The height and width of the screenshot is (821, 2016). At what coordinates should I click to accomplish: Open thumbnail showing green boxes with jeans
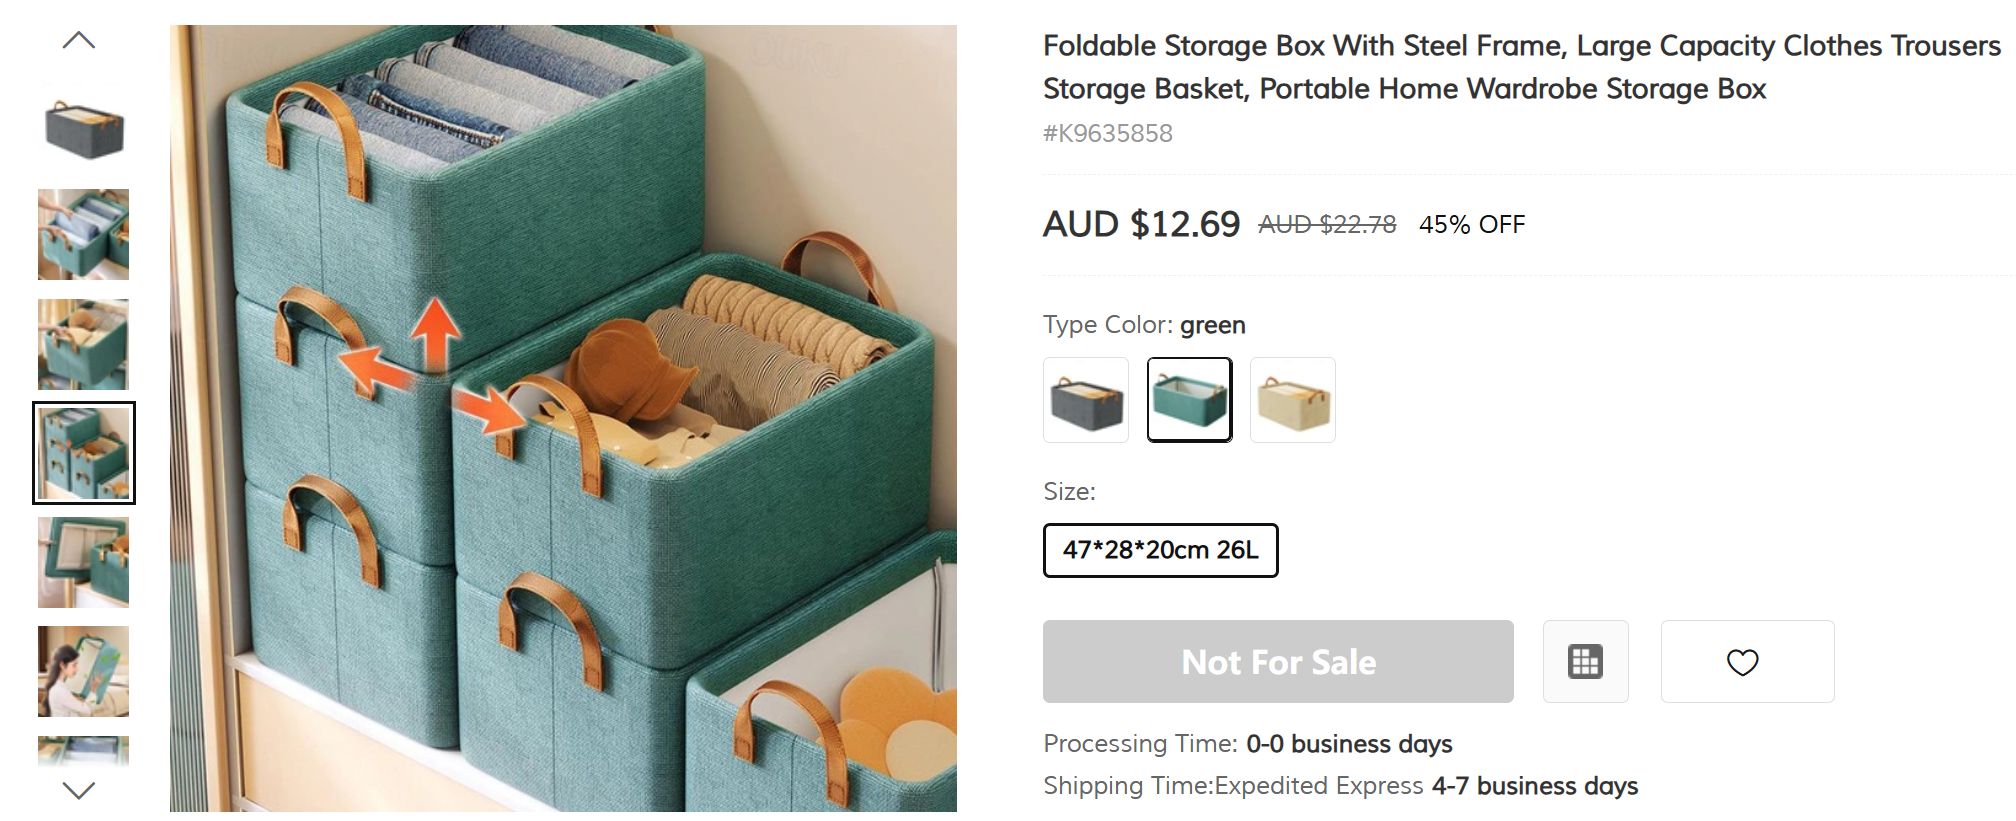(x=84, y=235)
